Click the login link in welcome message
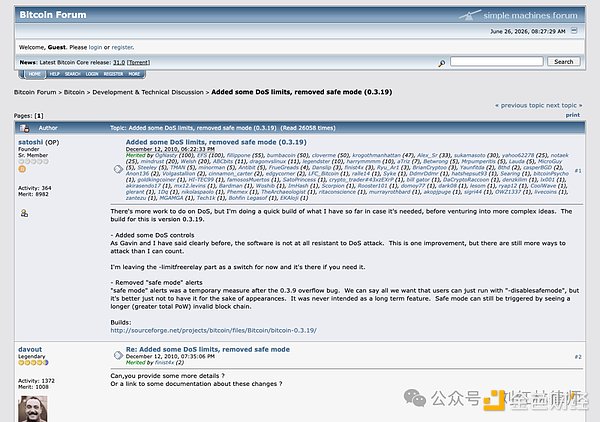The height and width of the screenshot is (422, 600). pos(95,47)
